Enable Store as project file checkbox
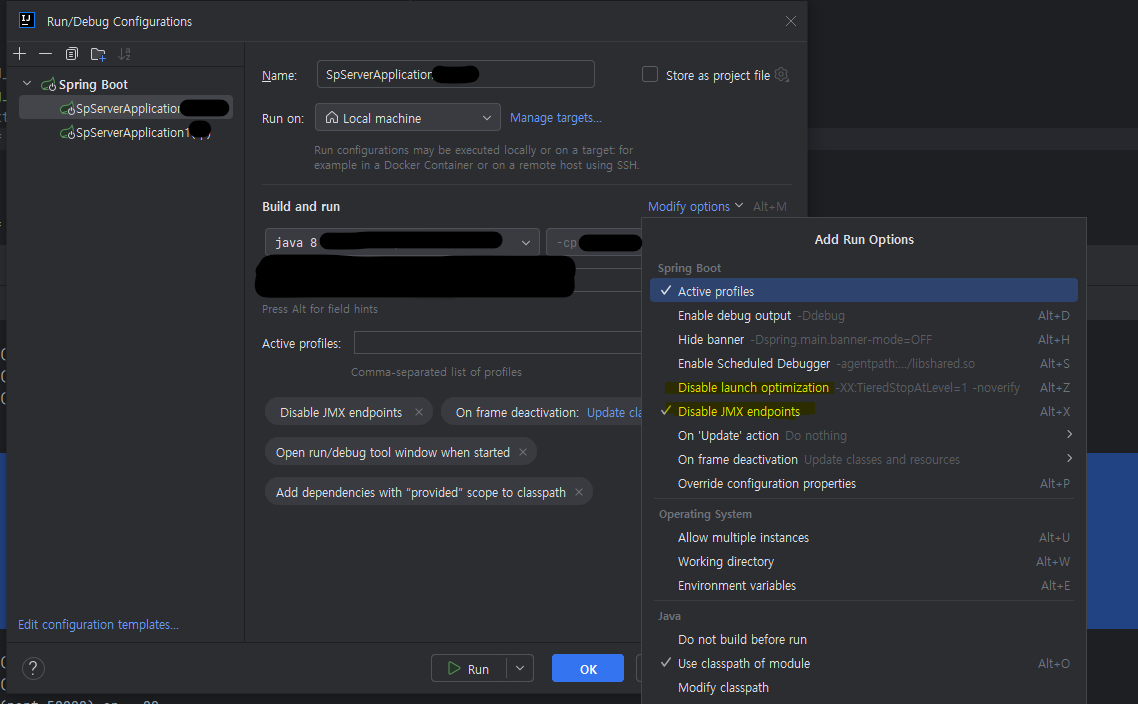1138x704 pixels. point(650,75)
